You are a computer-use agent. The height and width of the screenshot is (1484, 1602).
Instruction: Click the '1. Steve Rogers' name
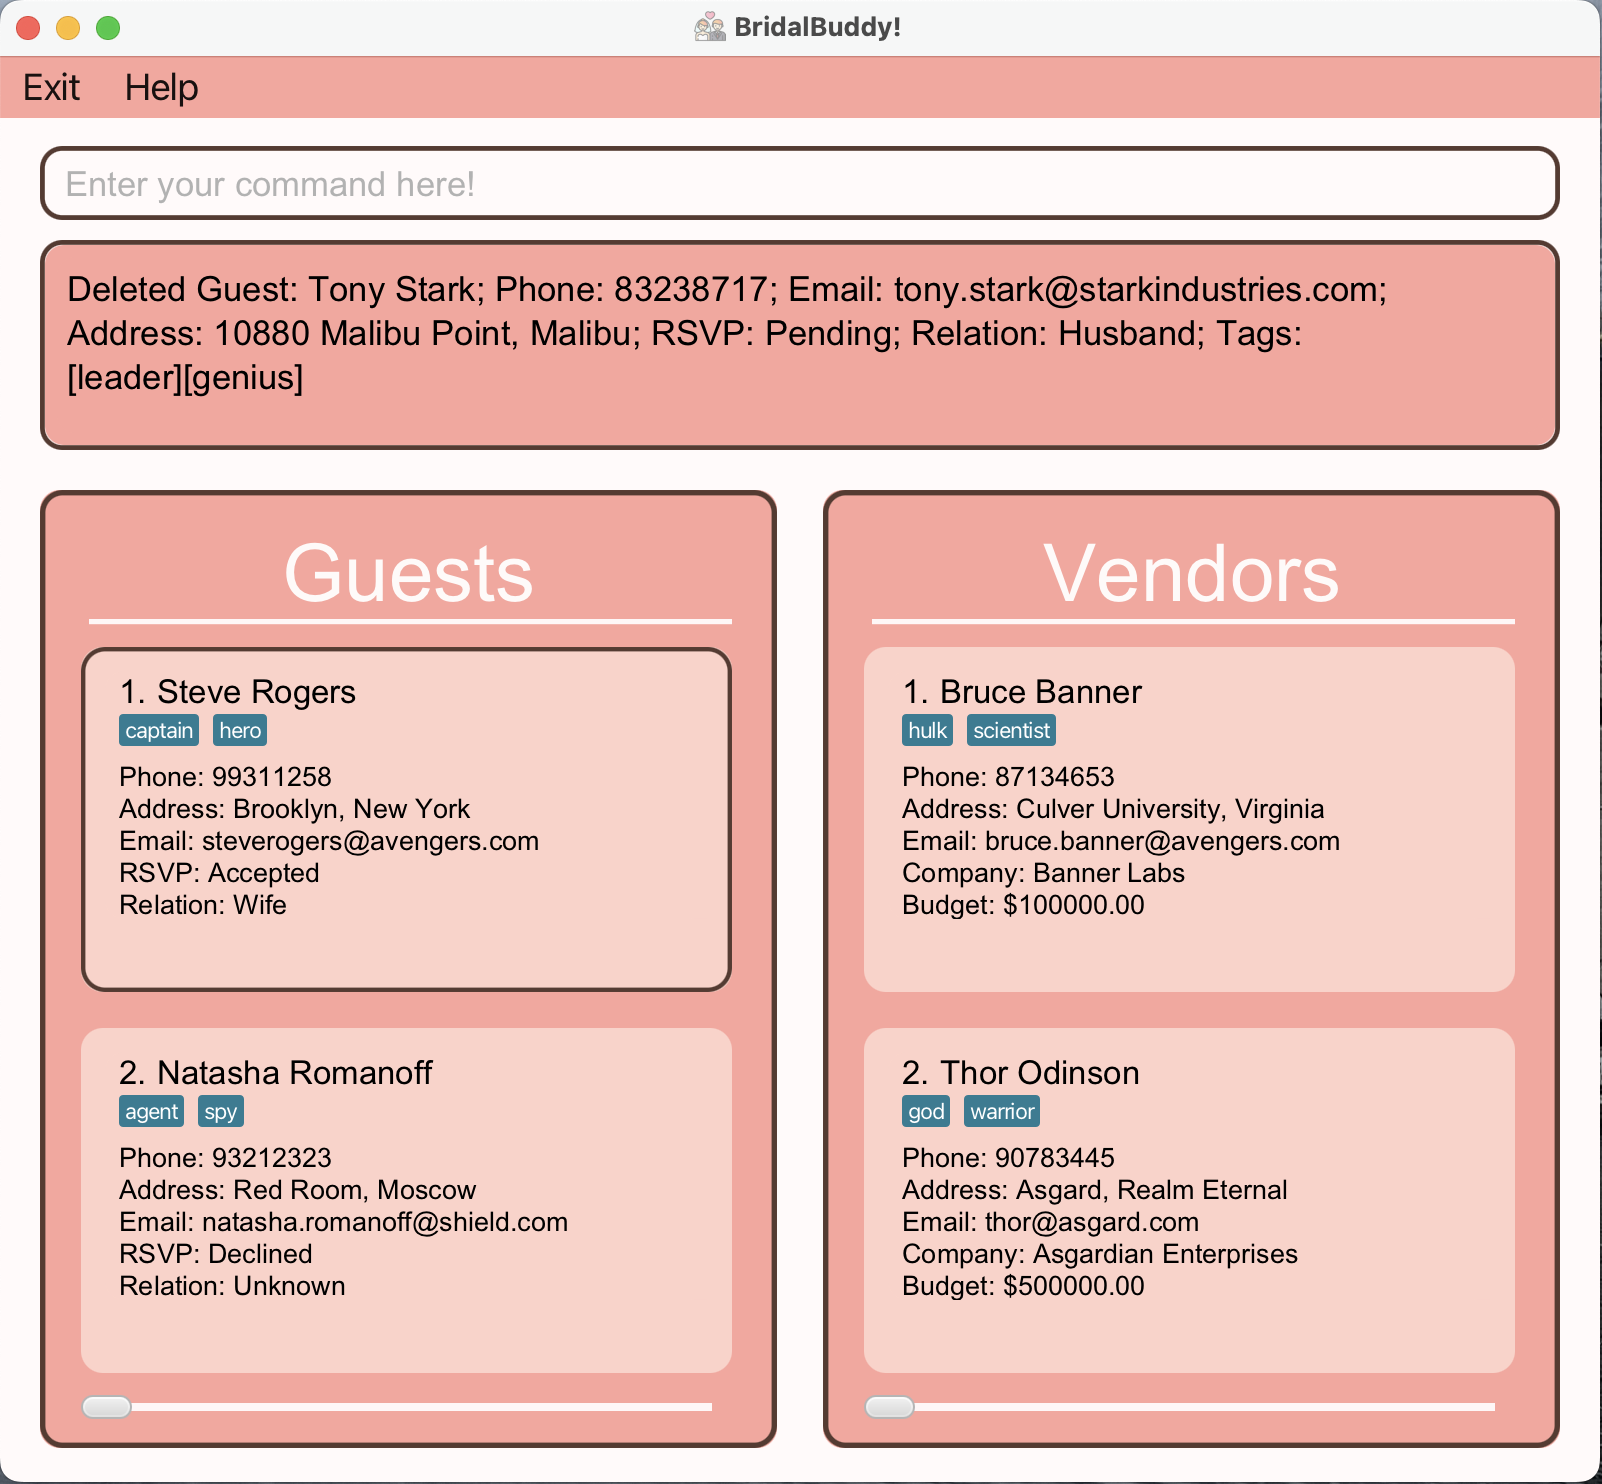point(237,692)
